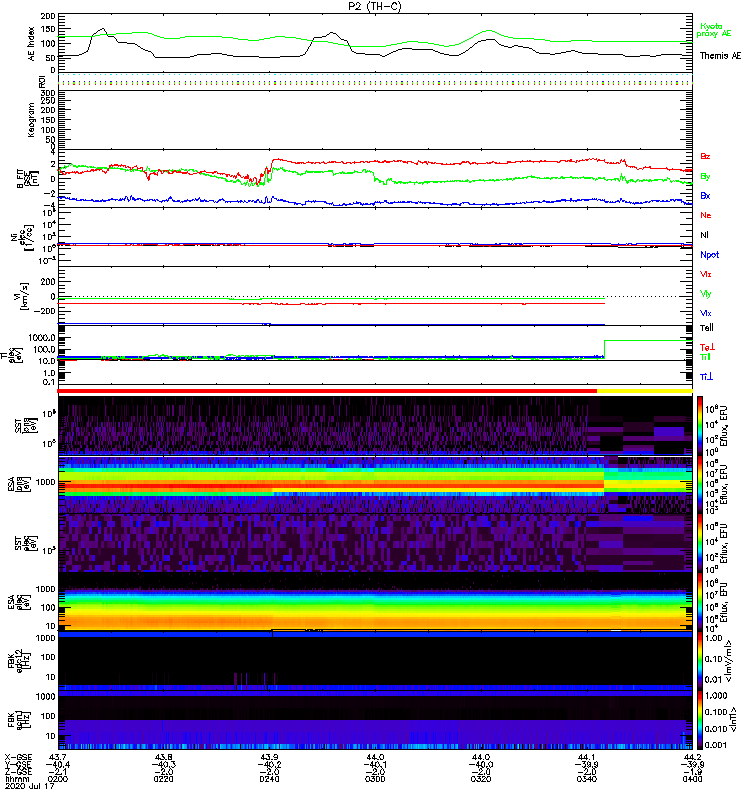Click the AE Index axis label

click(x=32, y=44)
